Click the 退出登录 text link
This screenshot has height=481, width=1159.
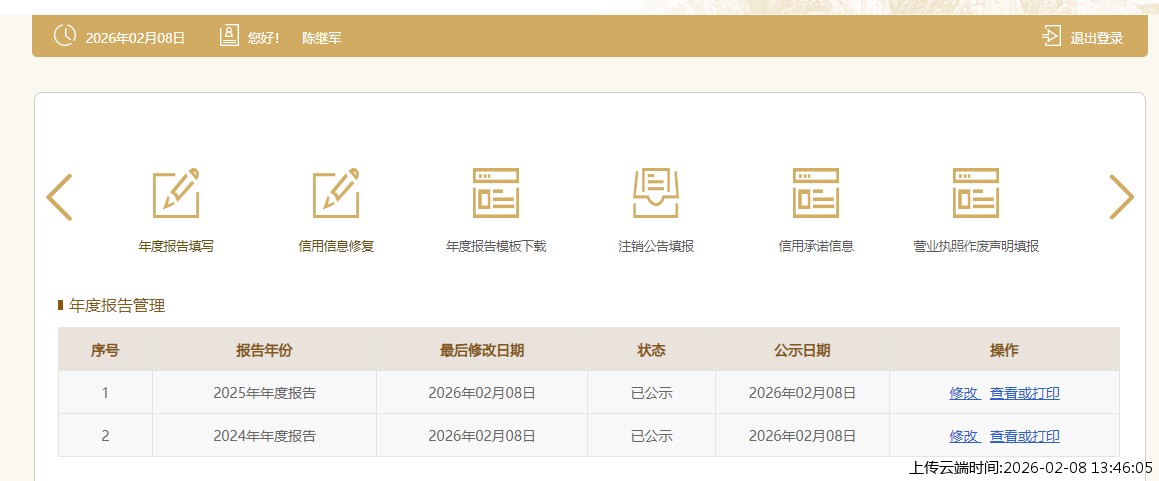[1097, 38]
